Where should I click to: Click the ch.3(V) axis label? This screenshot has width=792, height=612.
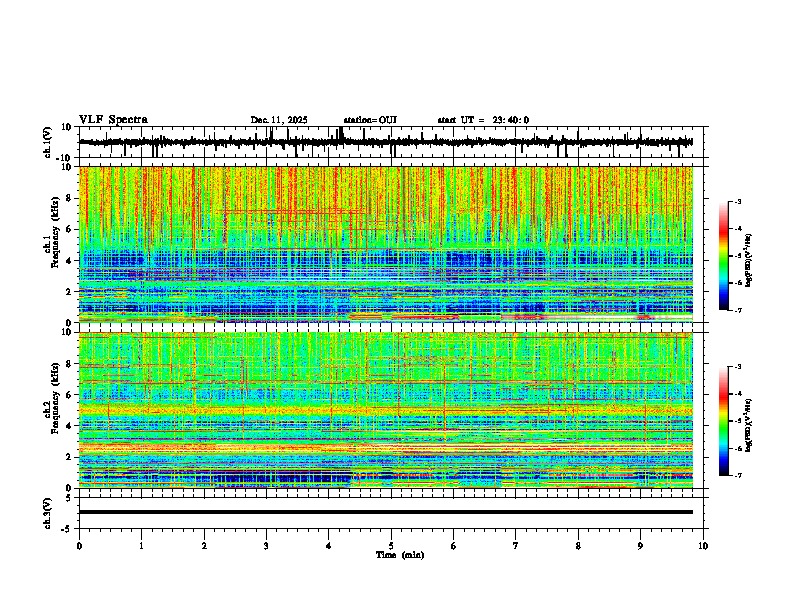[x=48, y=513]
